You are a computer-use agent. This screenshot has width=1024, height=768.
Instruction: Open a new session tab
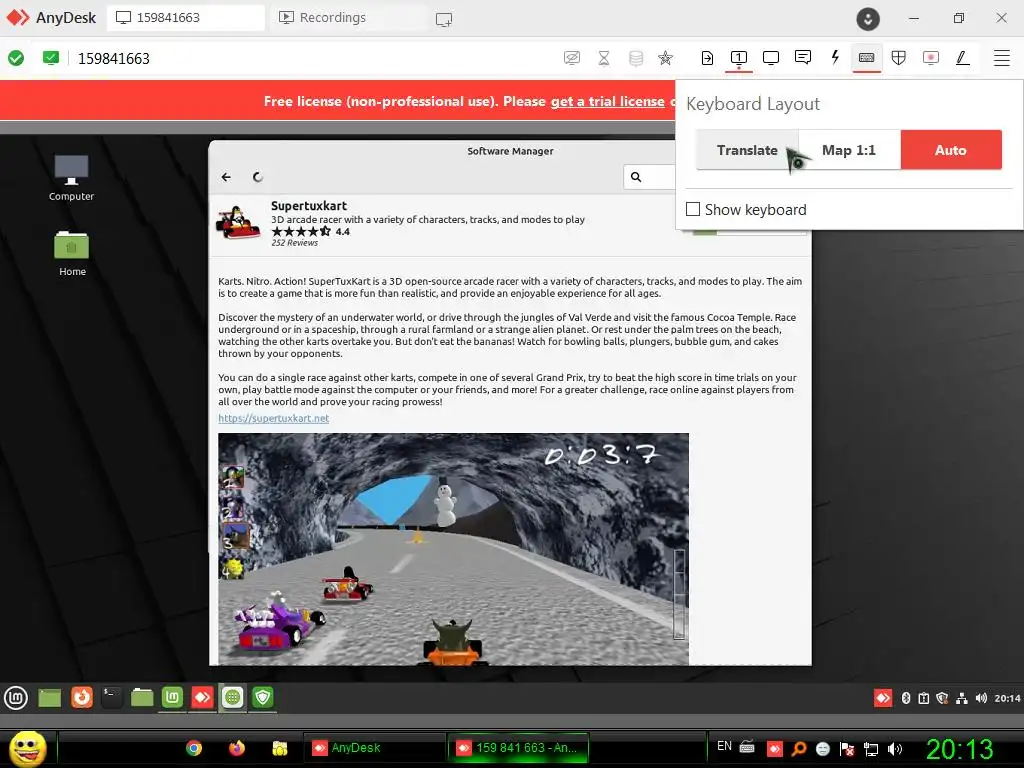tap(444, 20)
